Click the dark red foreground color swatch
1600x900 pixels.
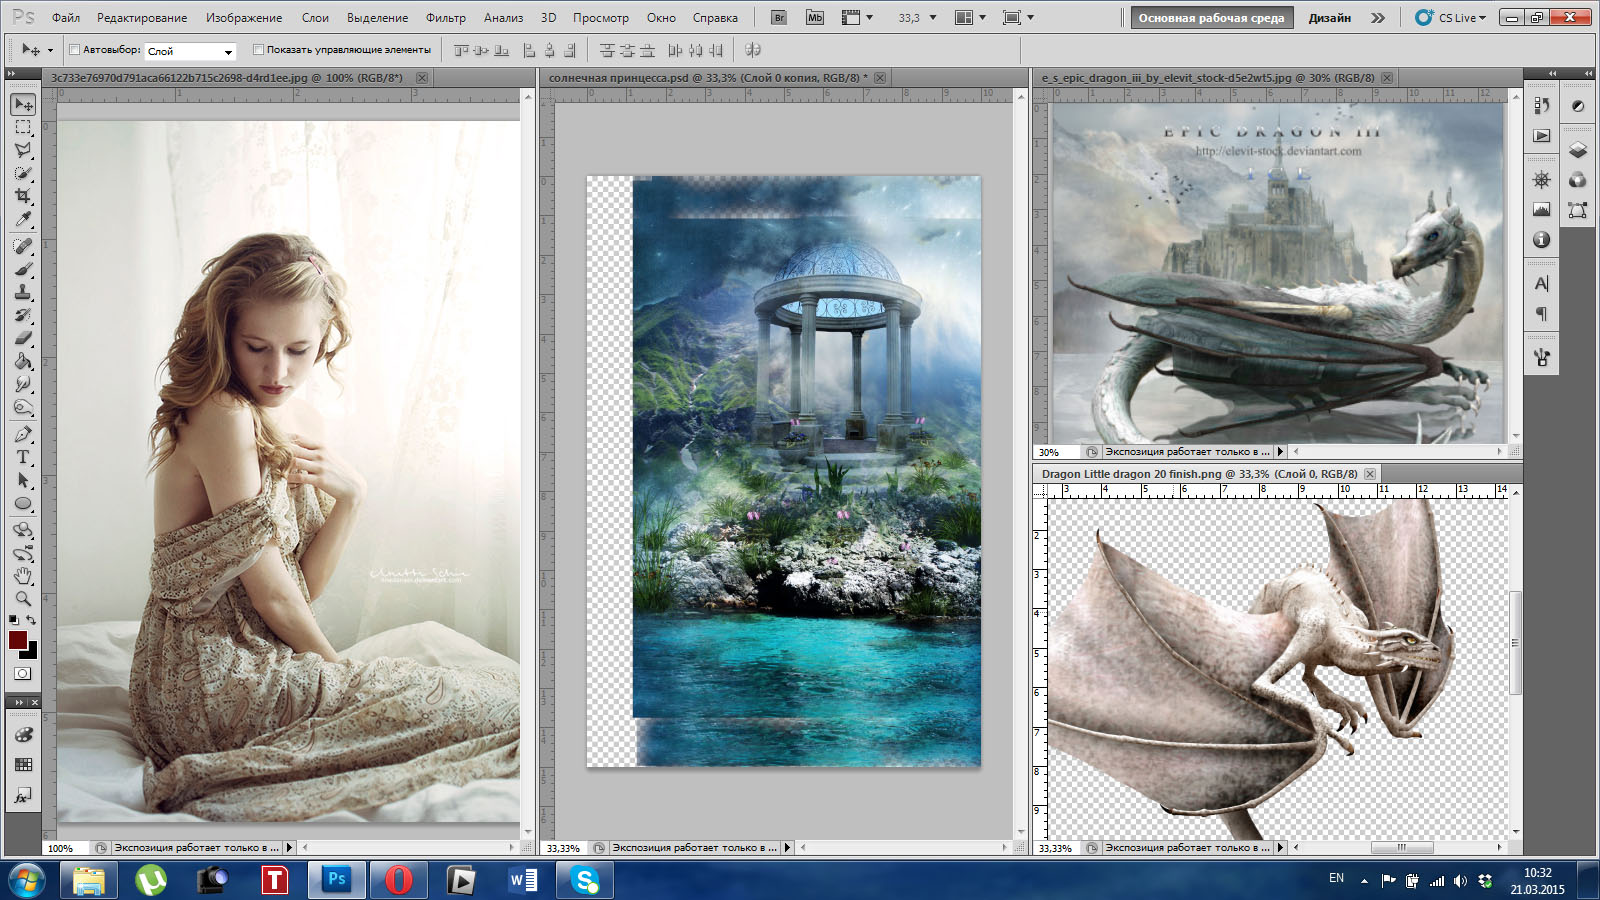[x=17, y=640]
